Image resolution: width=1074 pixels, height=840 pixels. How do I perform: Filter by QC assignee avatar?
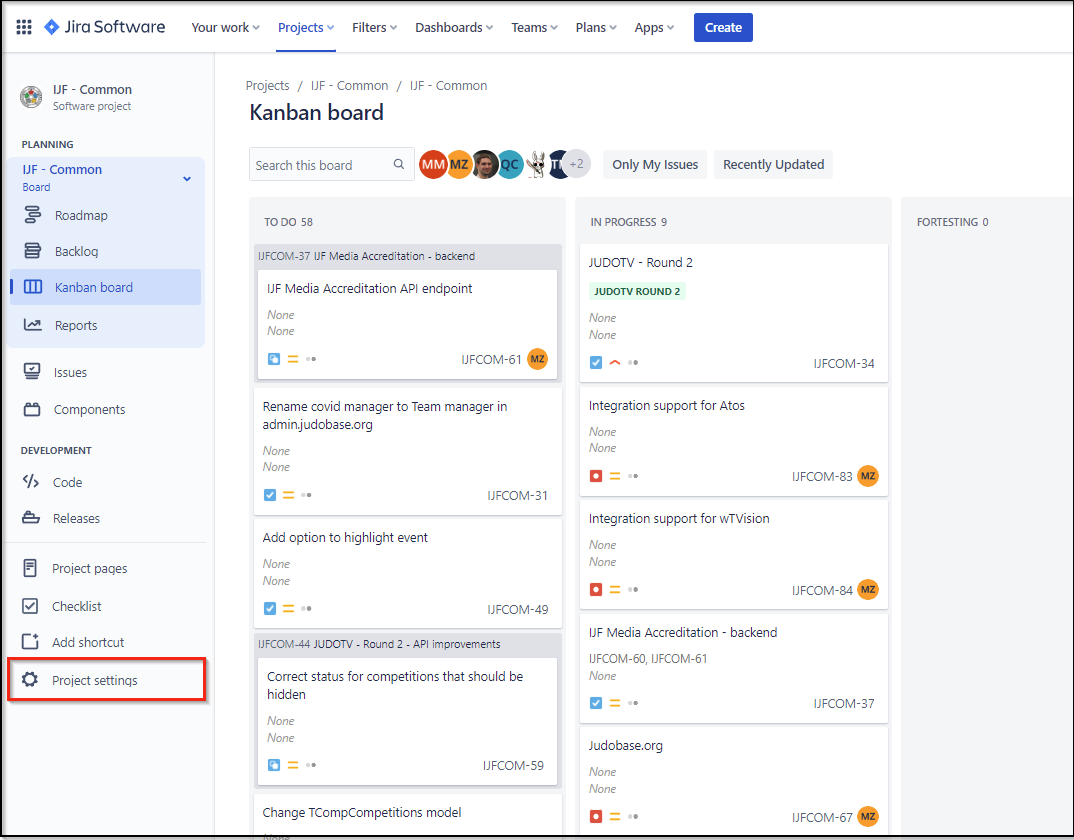(x=510, y=164)
